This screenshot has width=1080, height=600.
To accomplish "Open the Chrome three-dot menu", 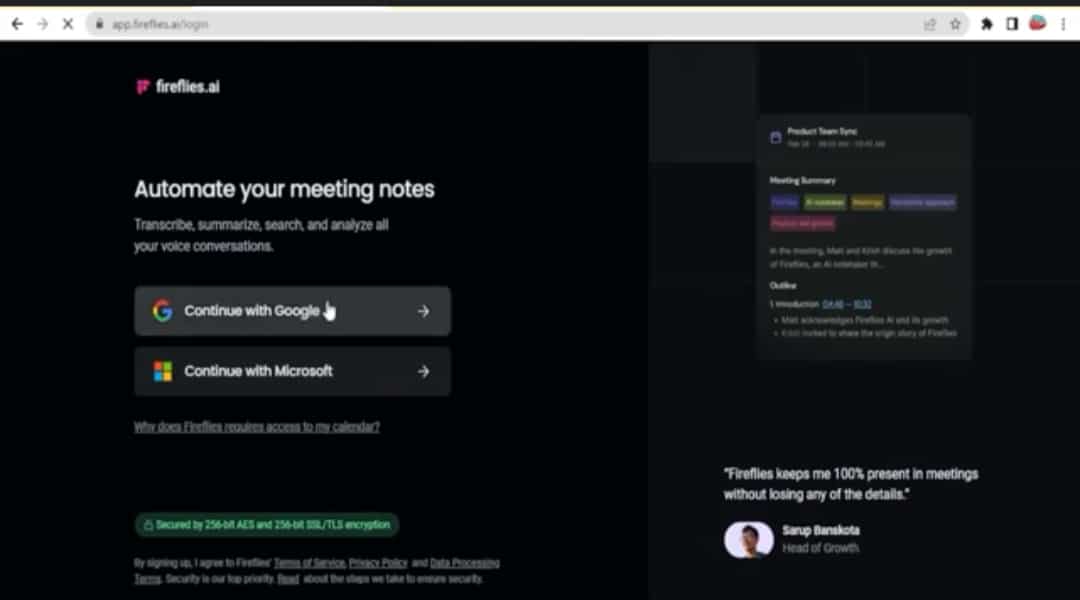I will (1063, 24).
